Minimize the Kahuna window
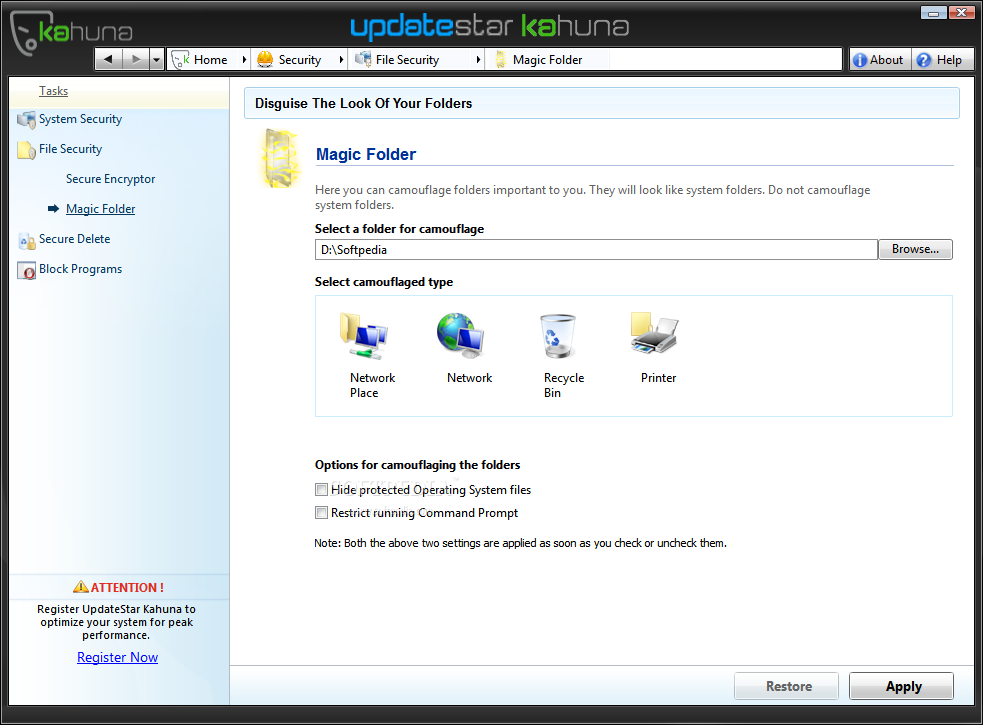983x725 pixels. (x=933, y=12)
